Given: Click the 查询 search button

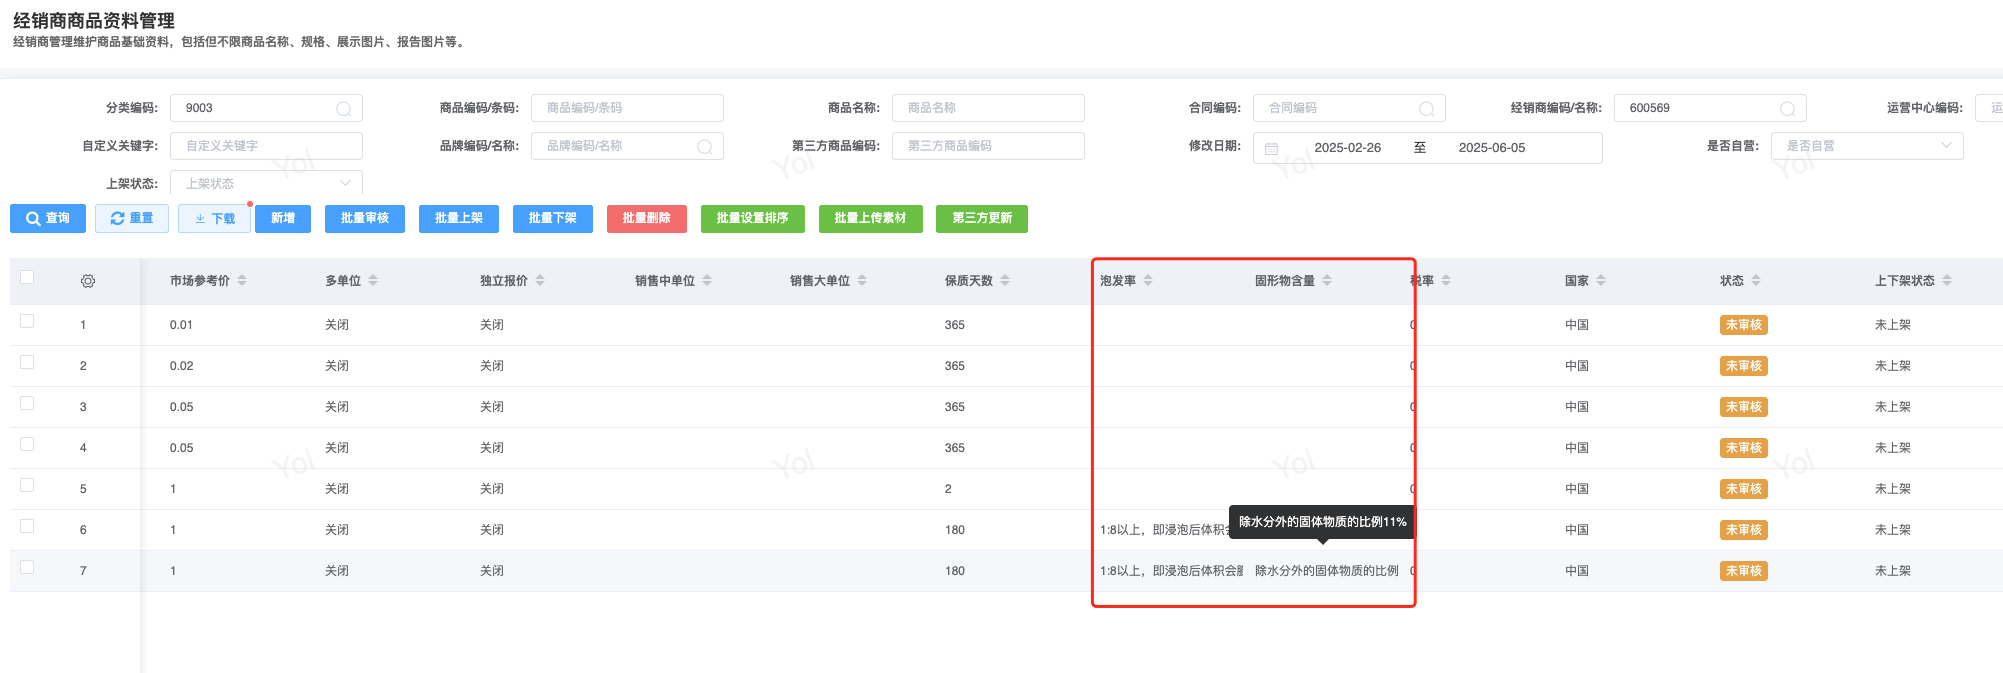Looking at the screenshot, I should pos(48,219).
